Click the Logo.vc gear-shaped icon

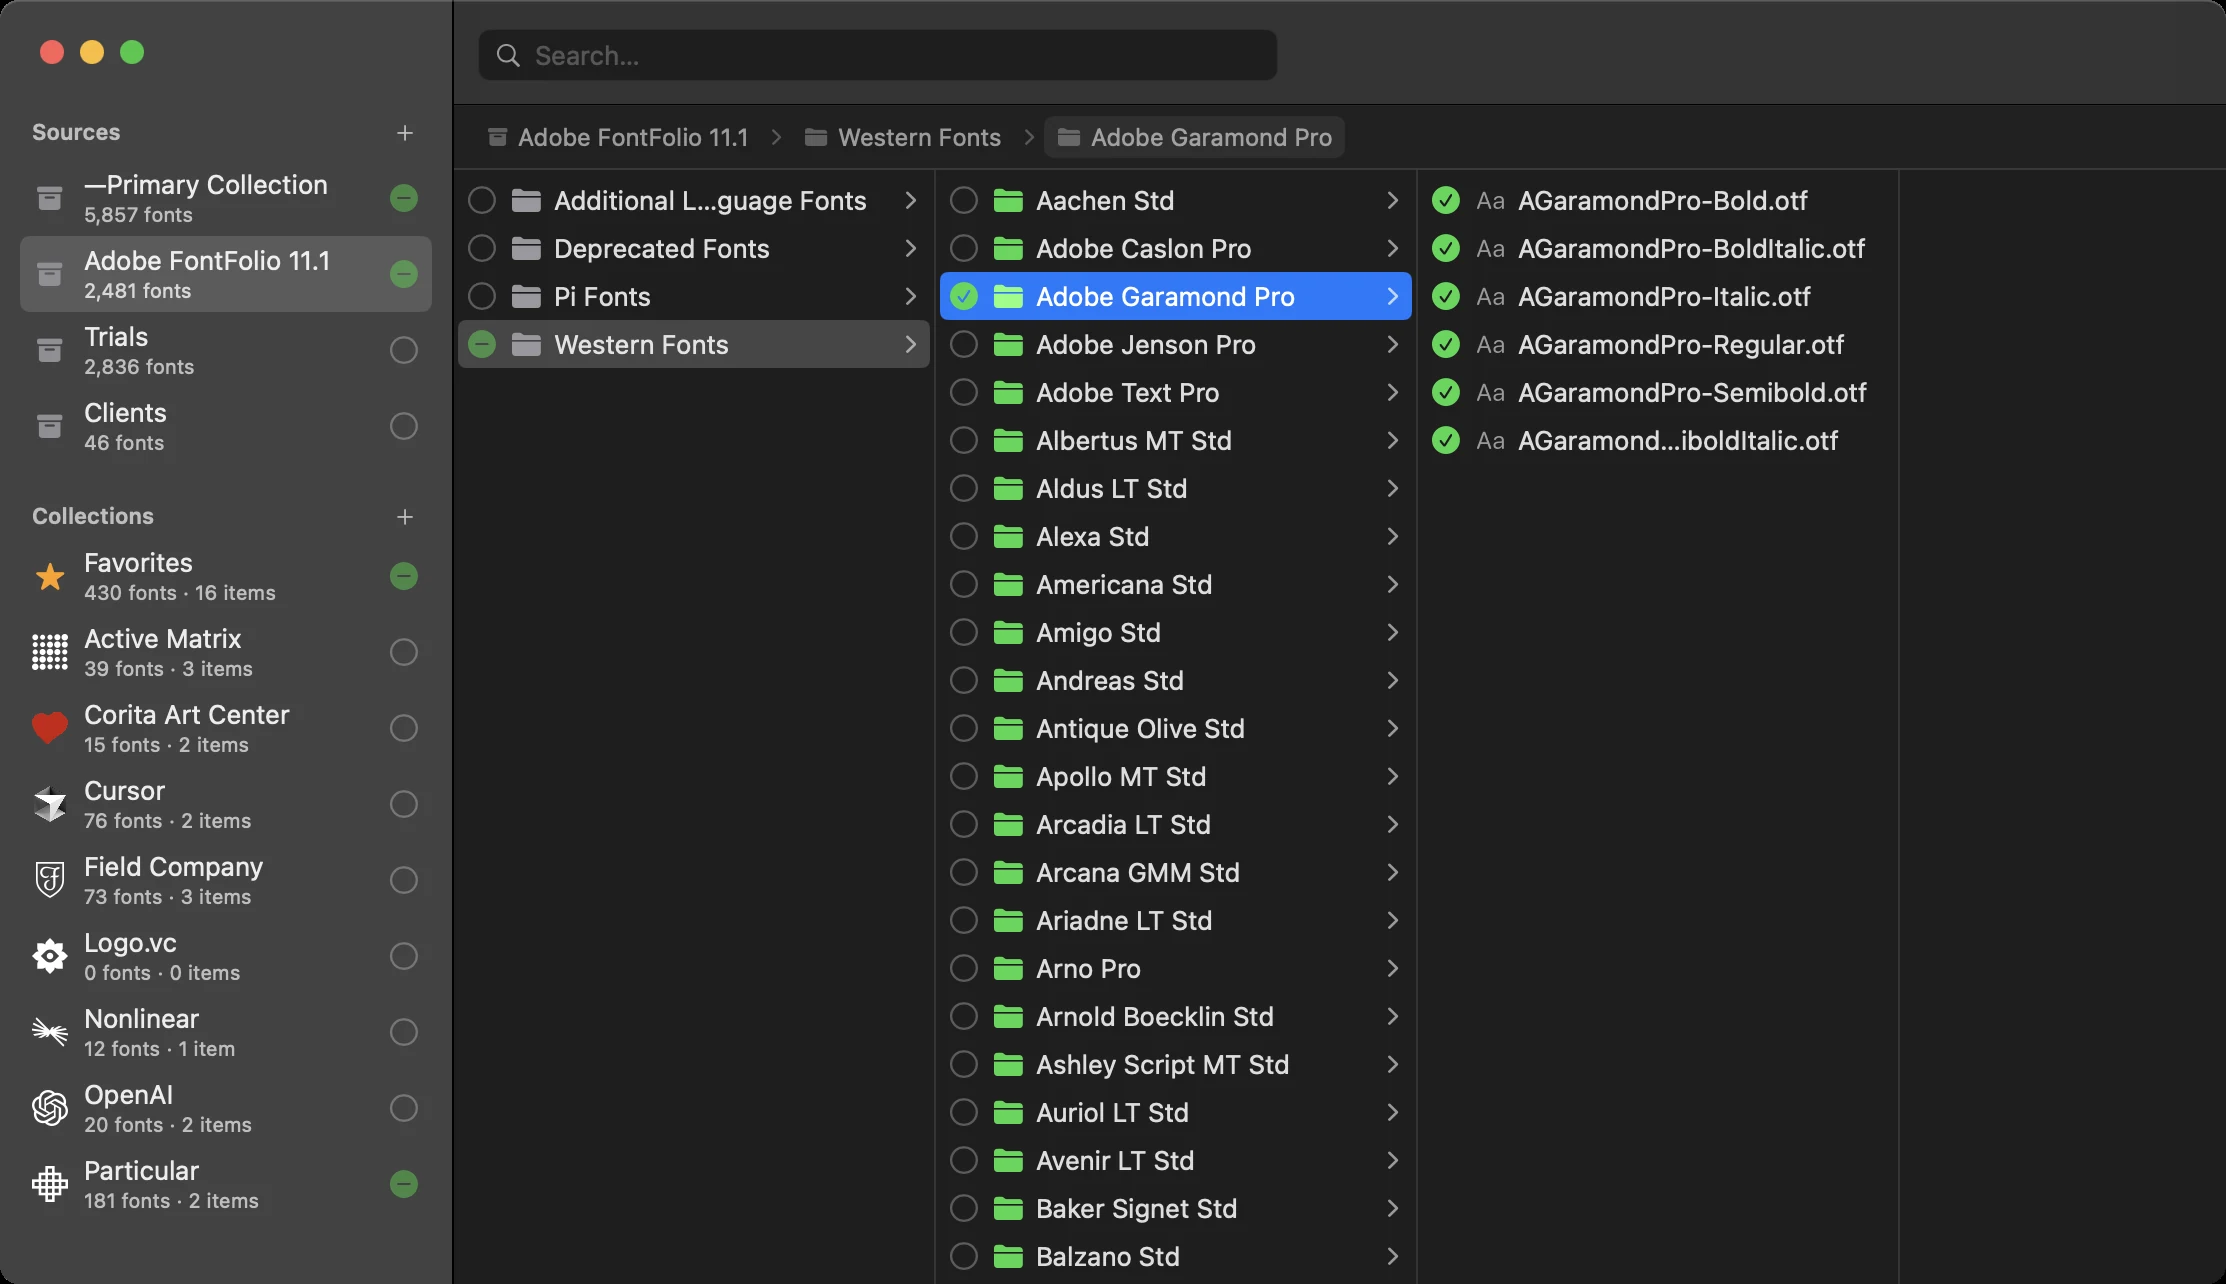point(50,957)
